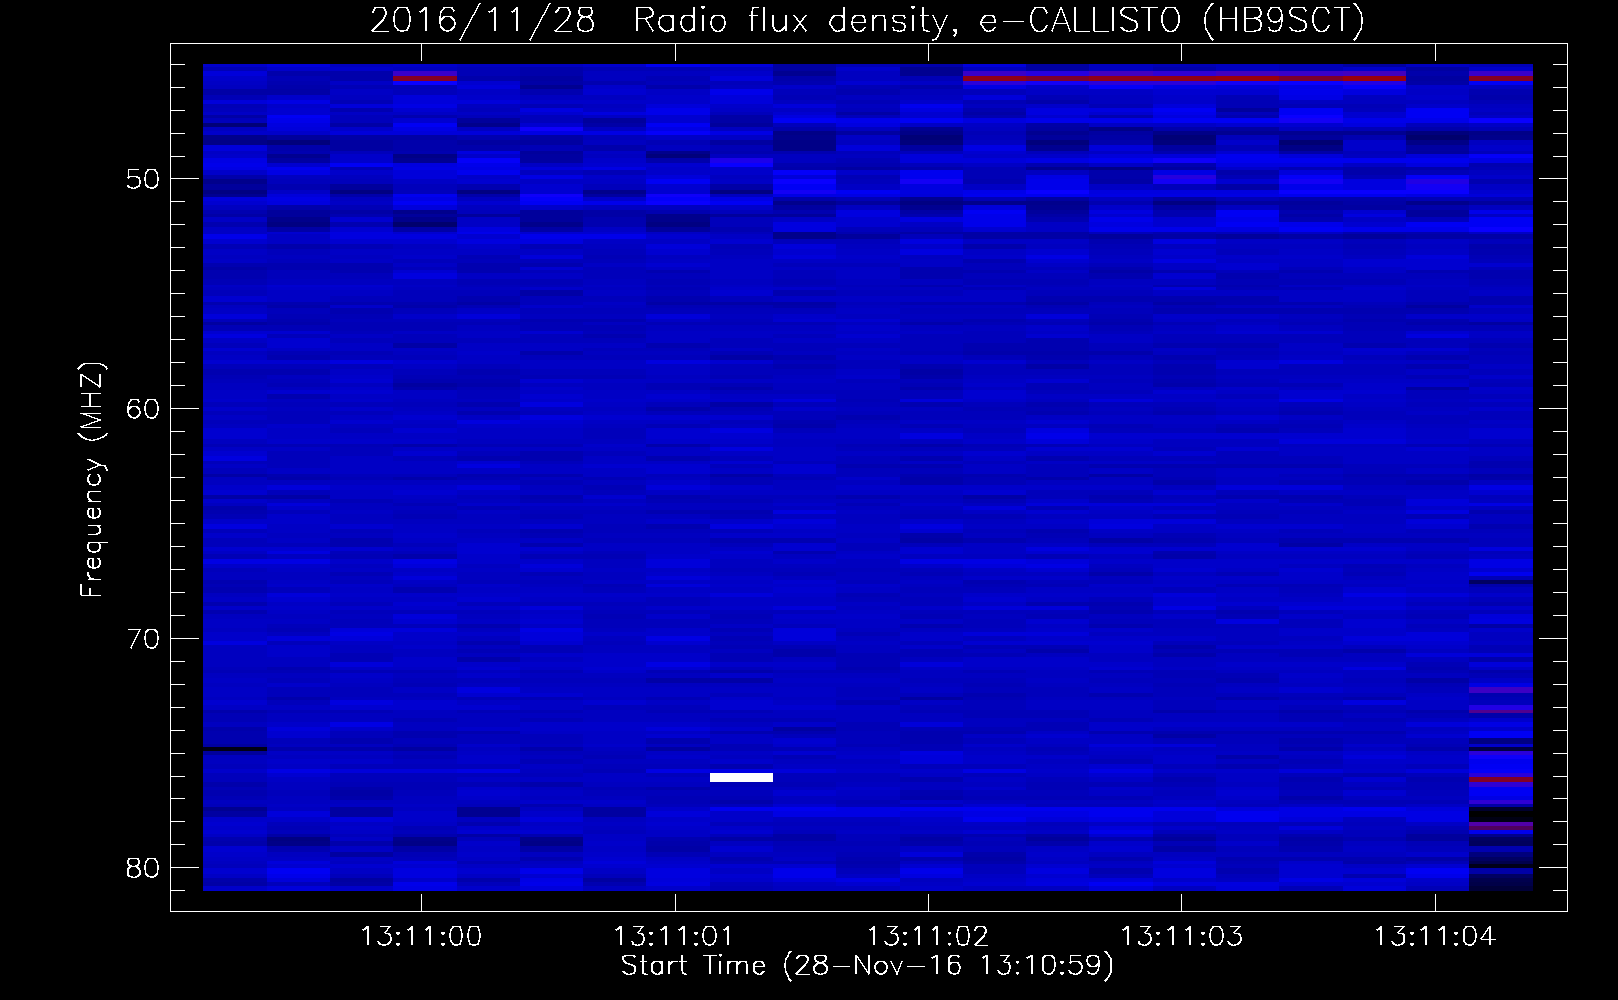Screen dimensions: 1618x1000
Task: Select the 13:11:04 time tick label
Action: (x=1434, y=937)
